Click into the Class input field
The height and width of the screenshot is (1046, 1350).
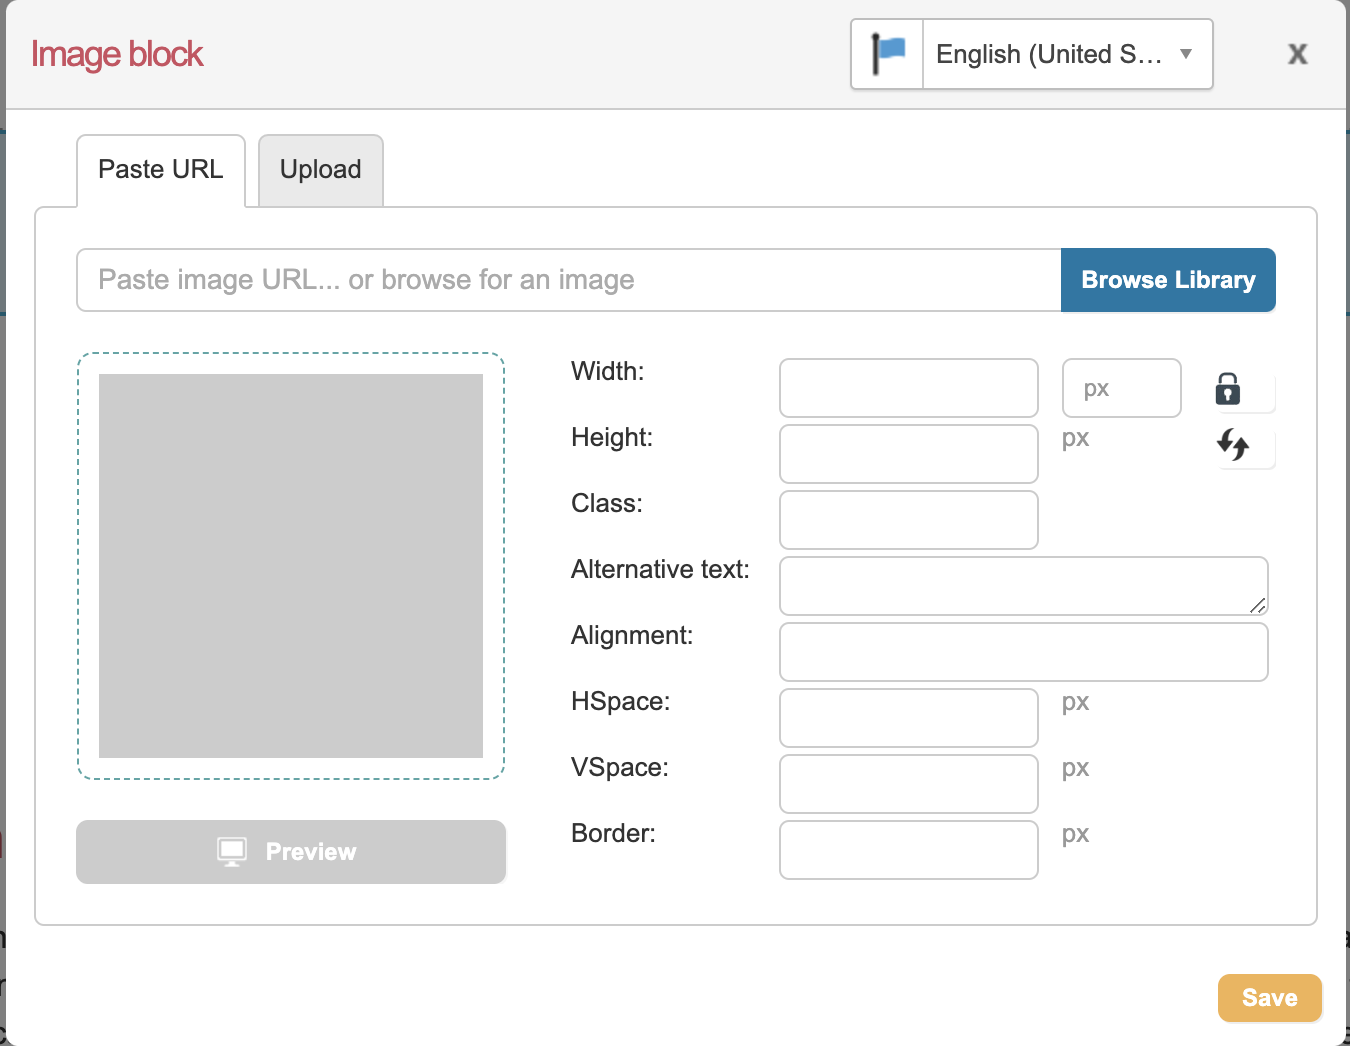tap(908, 520)
